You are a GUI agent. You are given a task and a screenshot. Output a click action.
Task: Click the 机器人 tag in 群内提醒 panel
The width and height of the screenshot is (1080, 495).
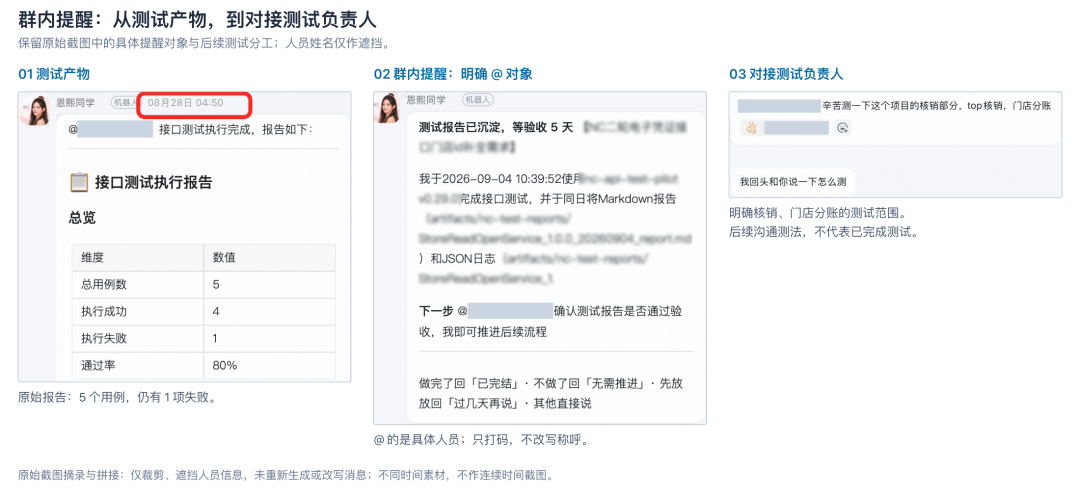[x=479, y=100]
